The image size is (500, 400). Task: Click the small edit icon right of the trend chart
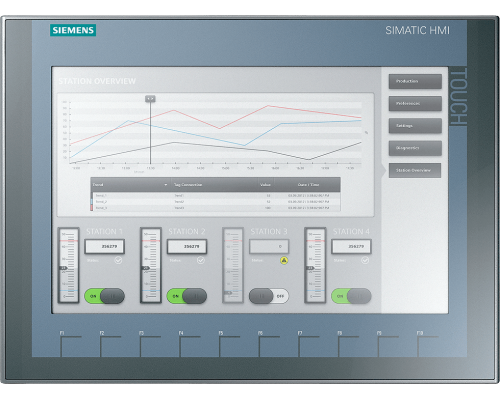click(x=366, y=133)
